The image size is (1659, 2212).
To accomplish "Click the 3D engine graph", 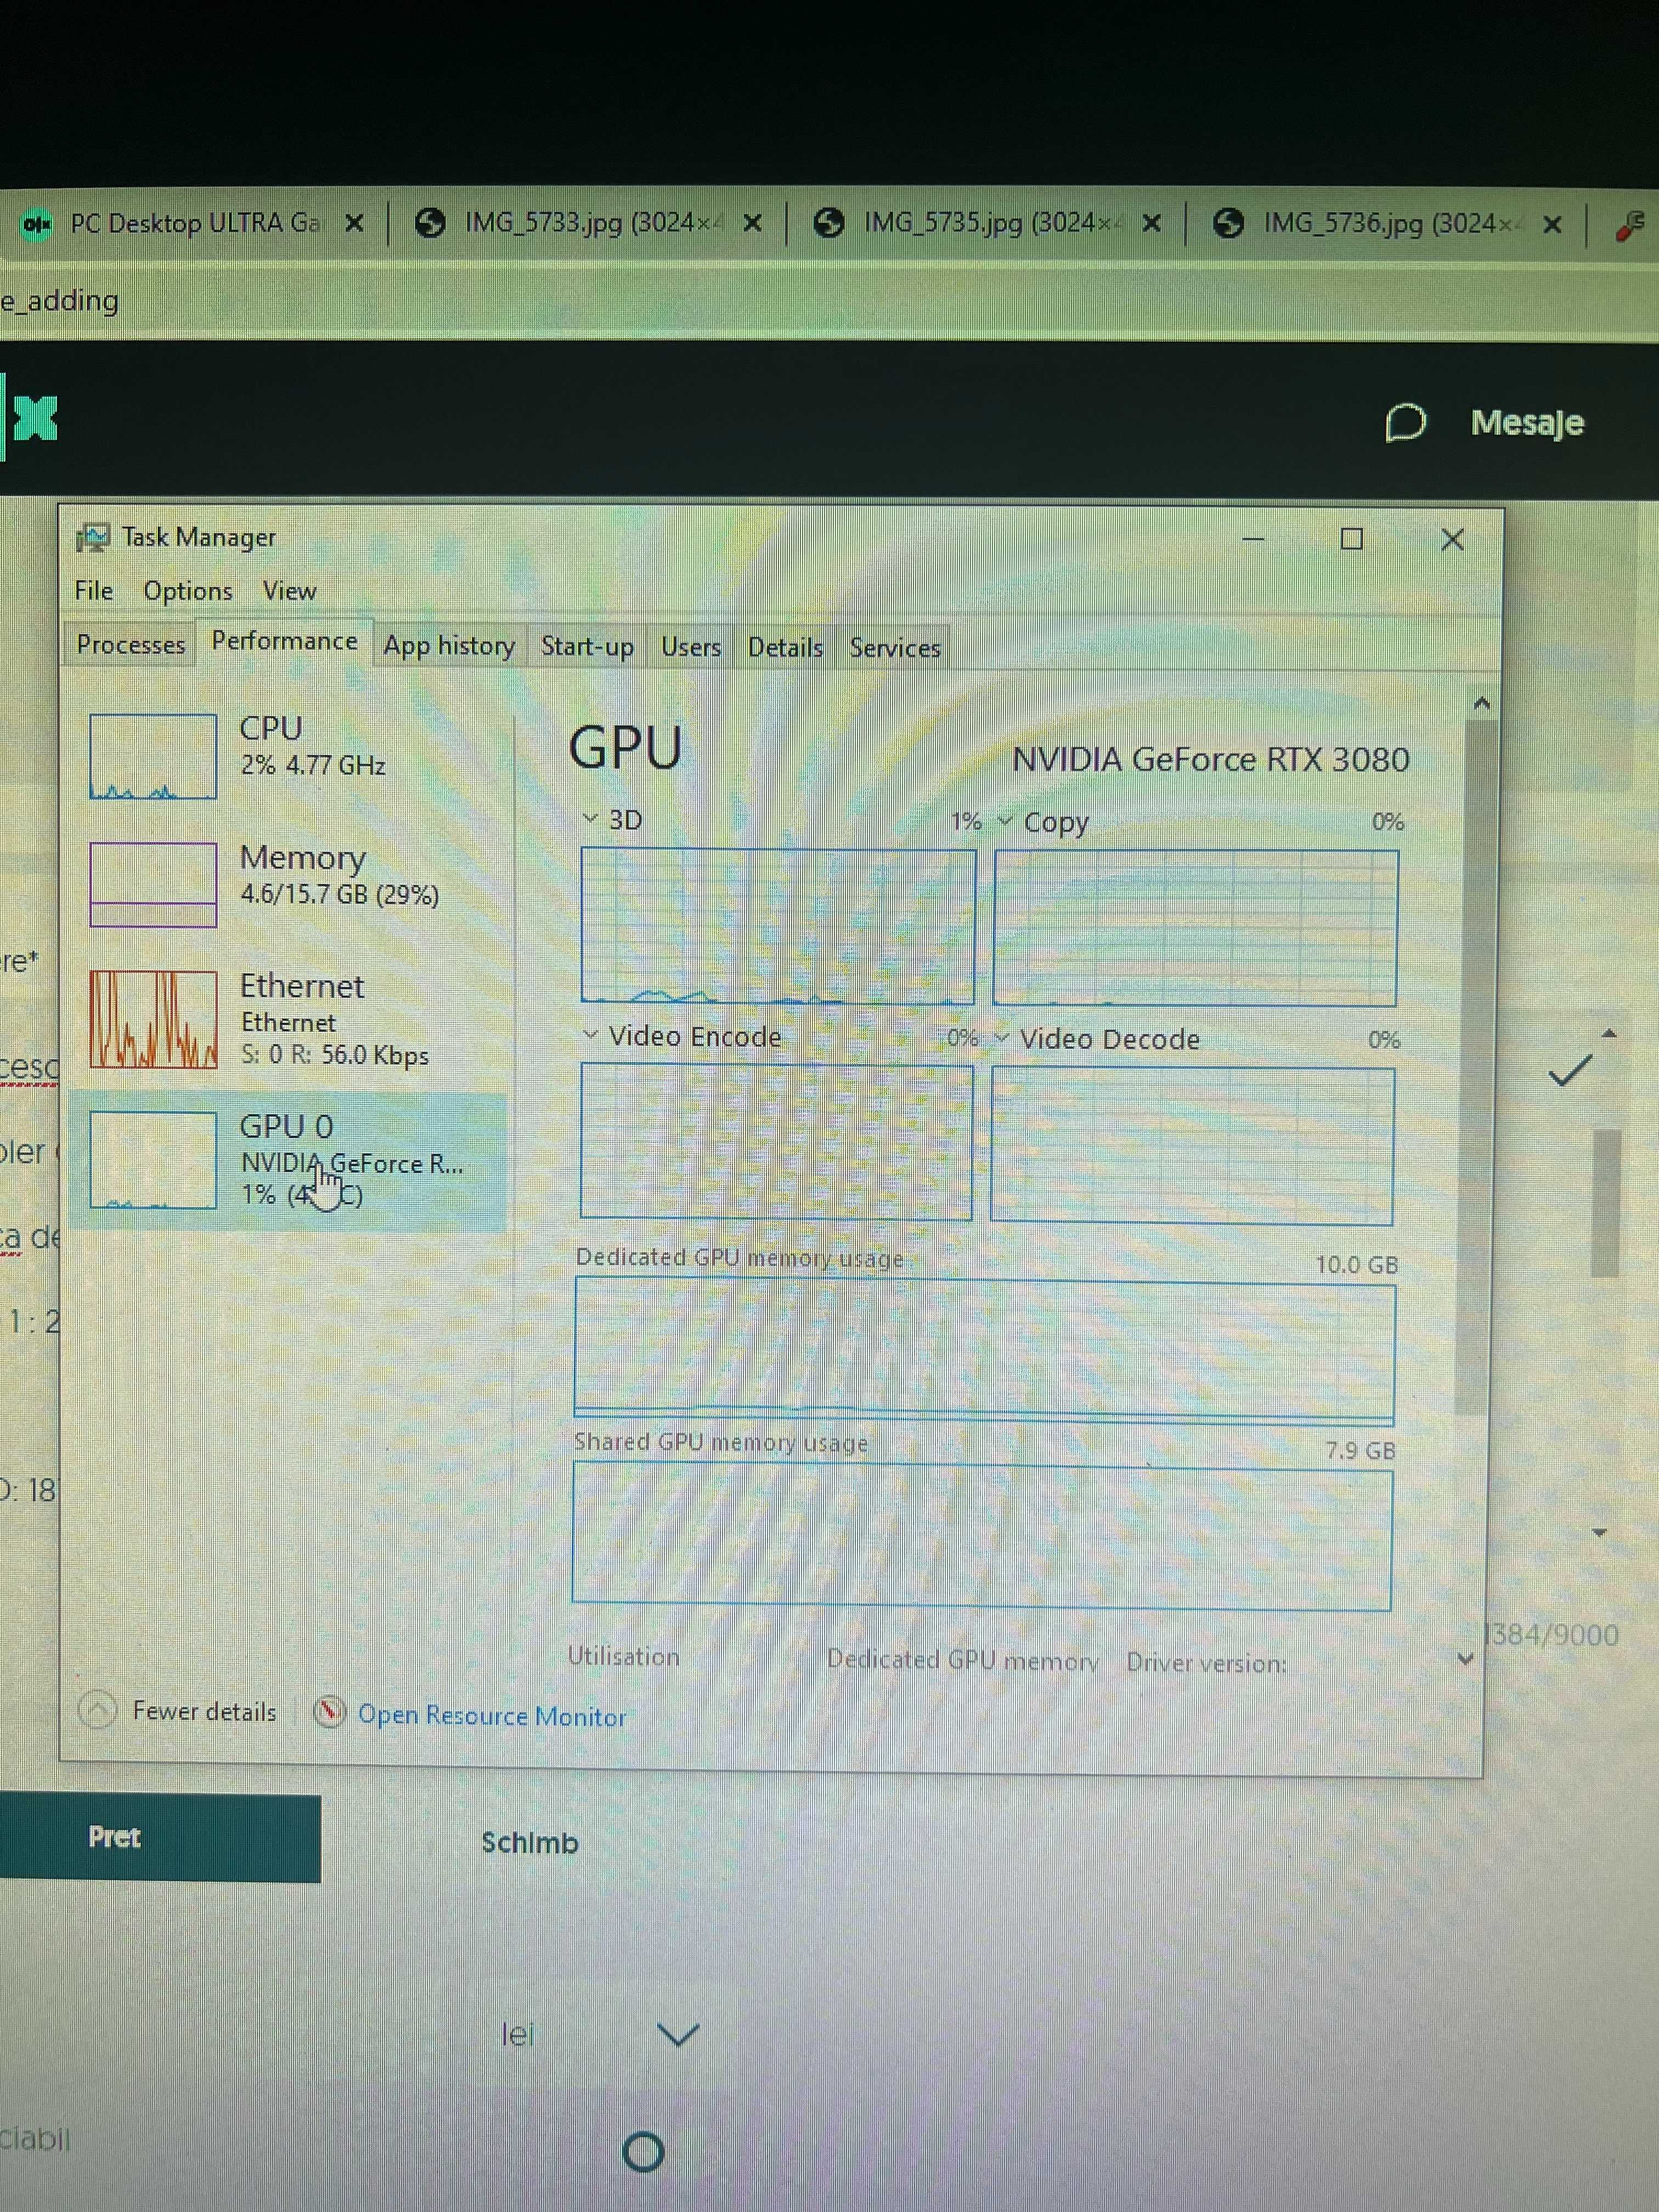I will (x=778, y=926).
